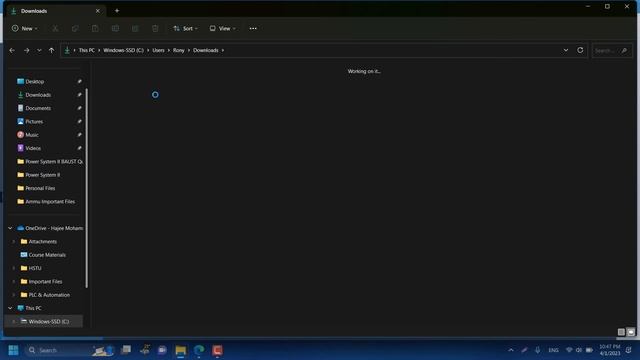Expand the address bar history dropdown
Image resolution: width=640 pixels, height=360 pixels.
click(x=566, y=50)
